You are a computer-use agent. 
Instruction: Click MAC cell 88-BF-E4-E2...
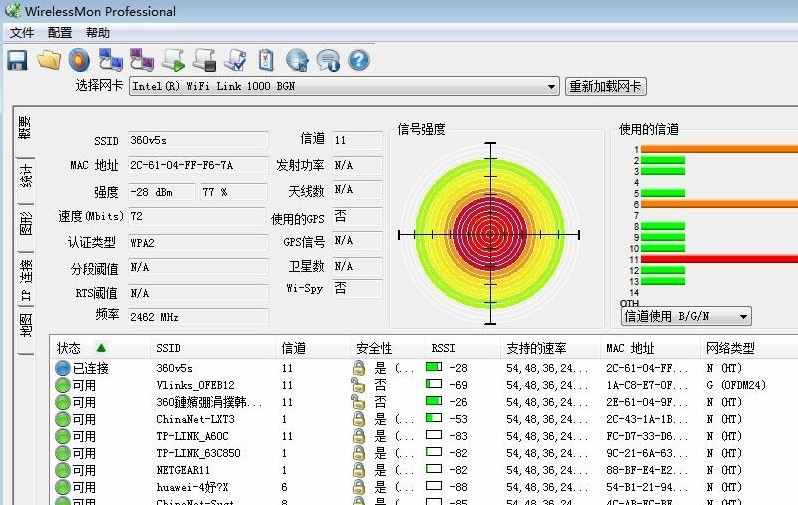[646, 470]
